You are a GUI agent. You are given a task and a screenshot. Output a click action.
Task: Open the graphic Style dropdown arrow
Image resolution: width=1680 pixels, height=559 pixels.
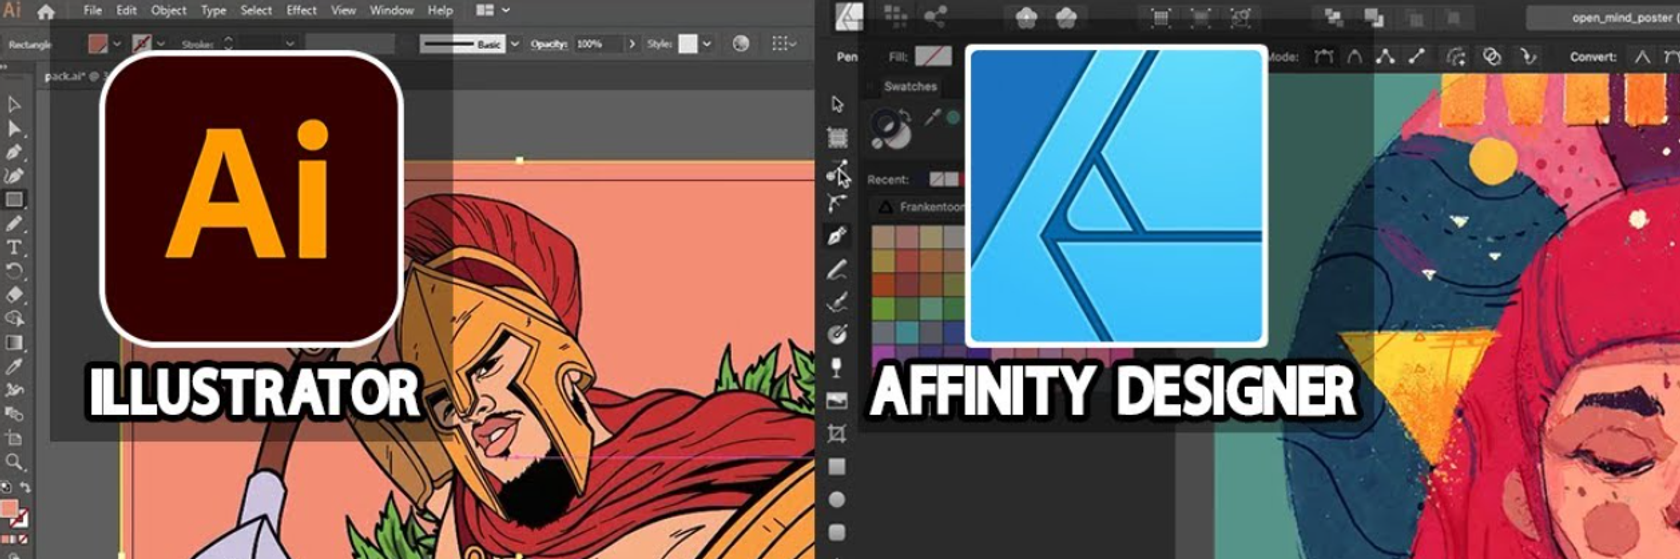707,44
